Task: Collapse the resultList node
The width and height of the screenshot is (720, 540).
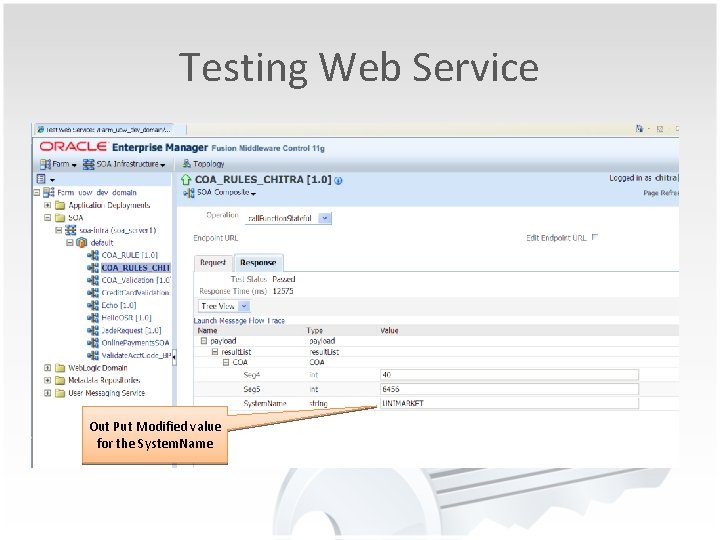Action: point(214,352)
